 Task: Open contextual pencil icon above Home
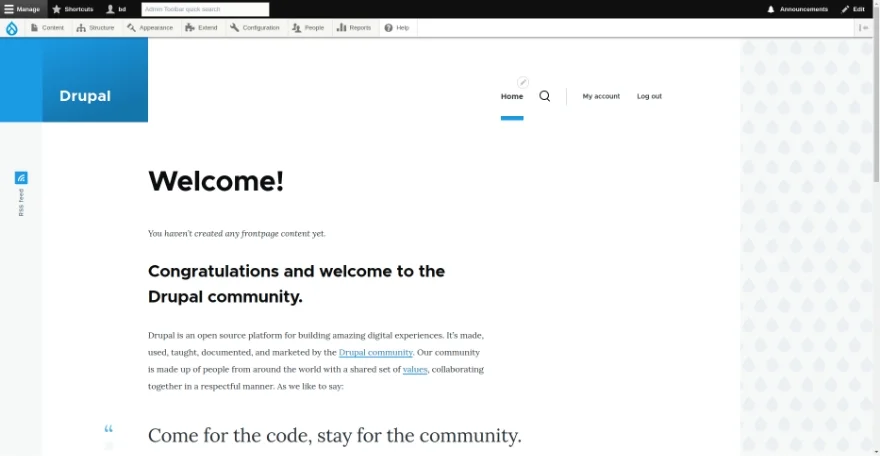tap(523, 82)
